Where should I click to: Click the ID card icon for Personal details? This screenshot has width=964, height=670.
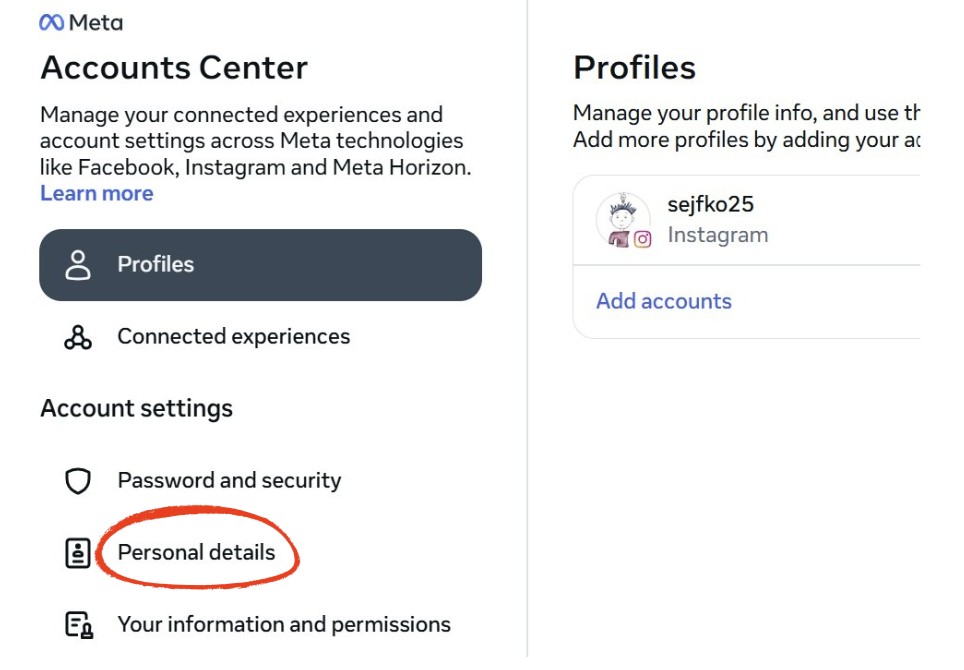pyautogui.click(x=78, y=553)
